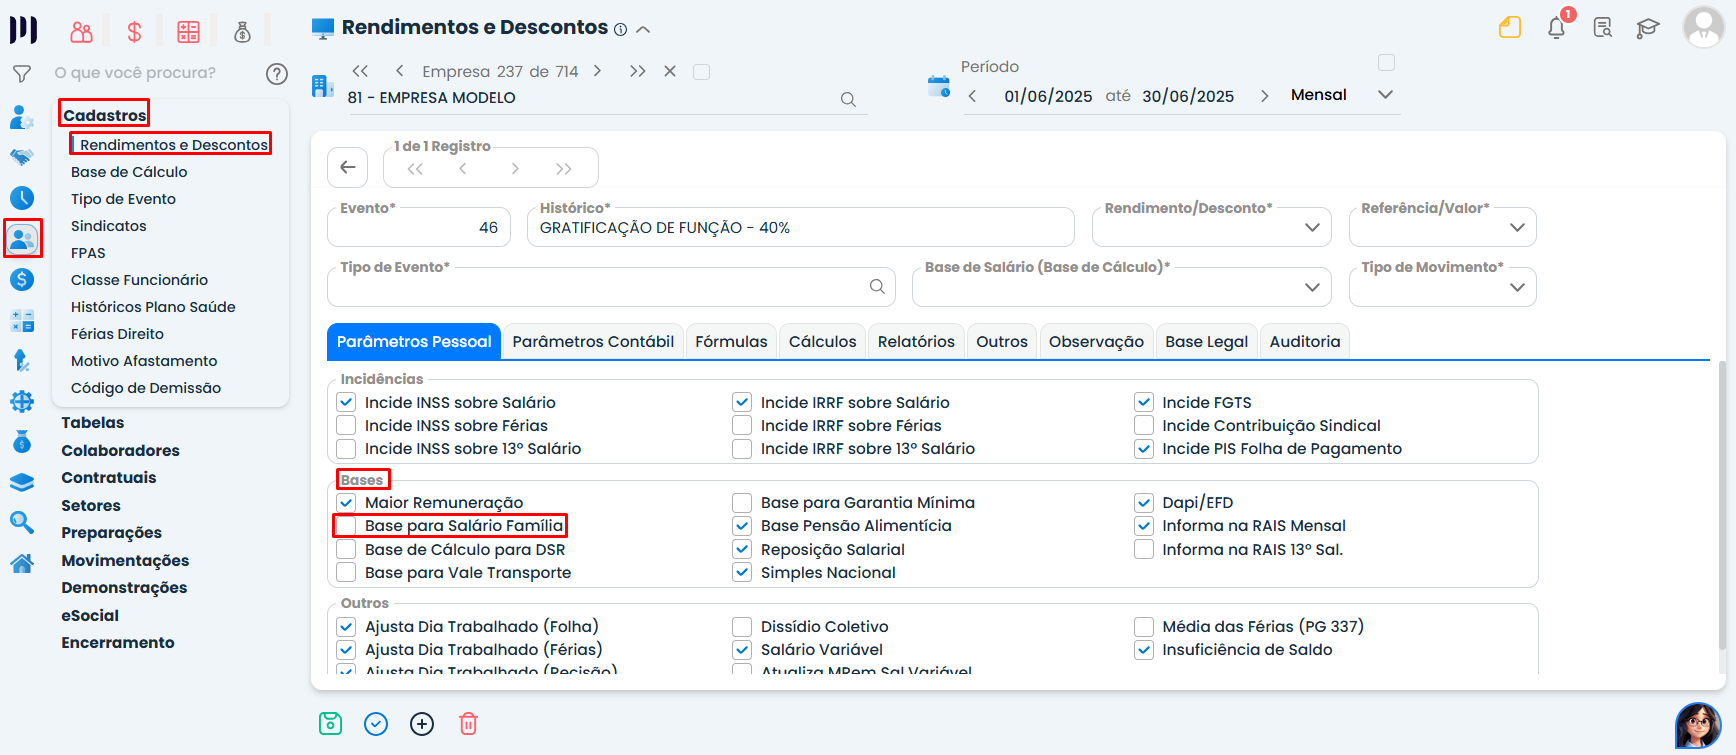This screenshot has width=1736, height=755.
Task: Click the help question mark icon
Action: click(x=277, y=73)
